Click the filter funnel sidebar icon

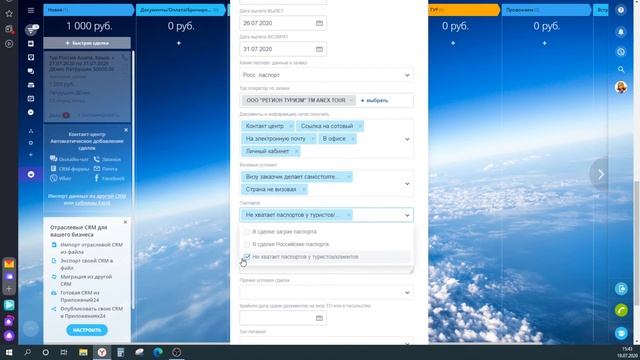tap(31, 29)
